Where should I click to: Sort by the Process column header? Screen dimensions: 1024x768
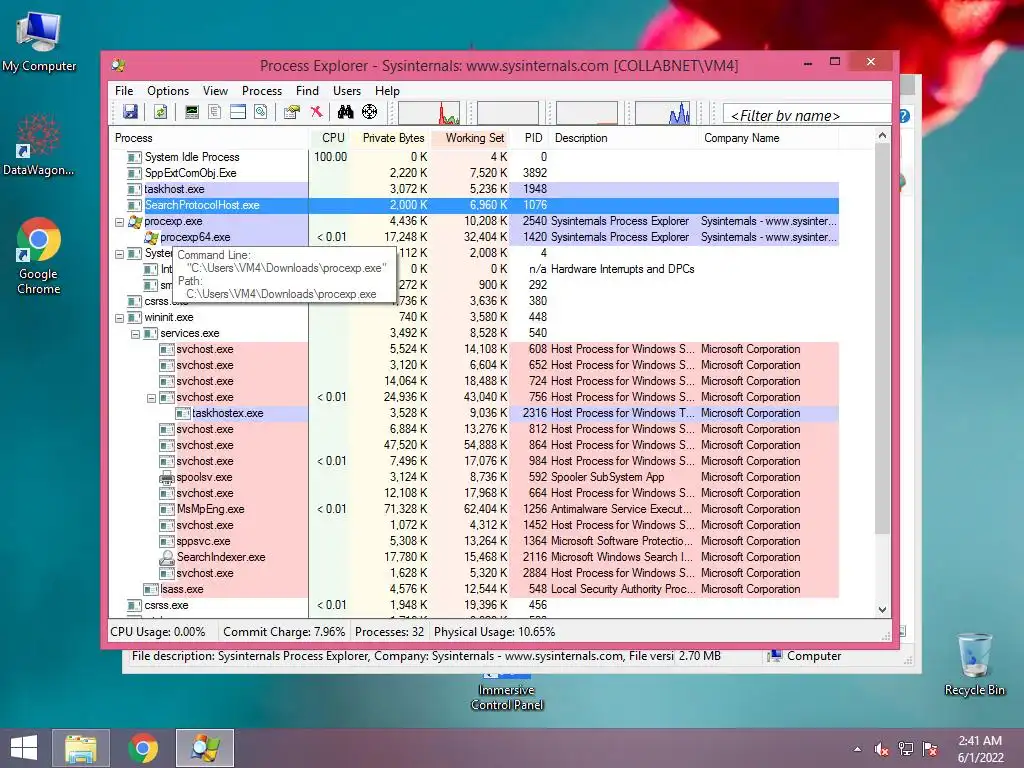pos(209,138)
